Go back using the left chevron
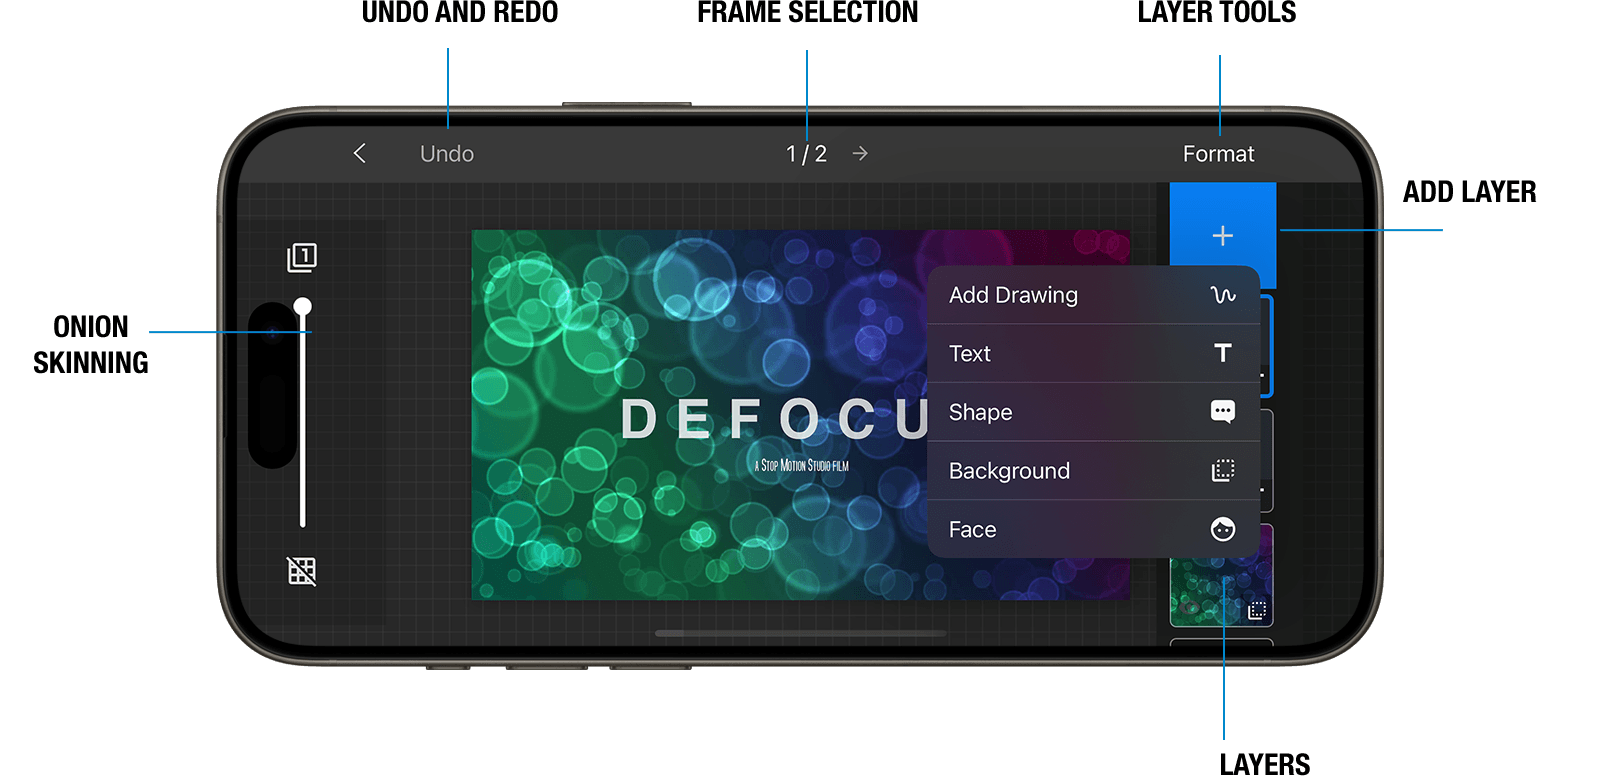 pyautogui.click(x=360, y=153)
